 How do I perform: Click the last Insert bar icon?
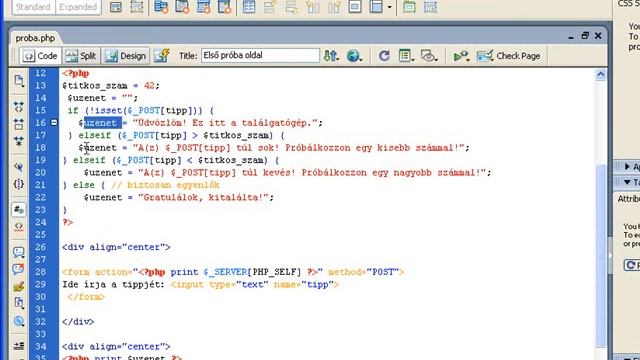tap(430, 7)
